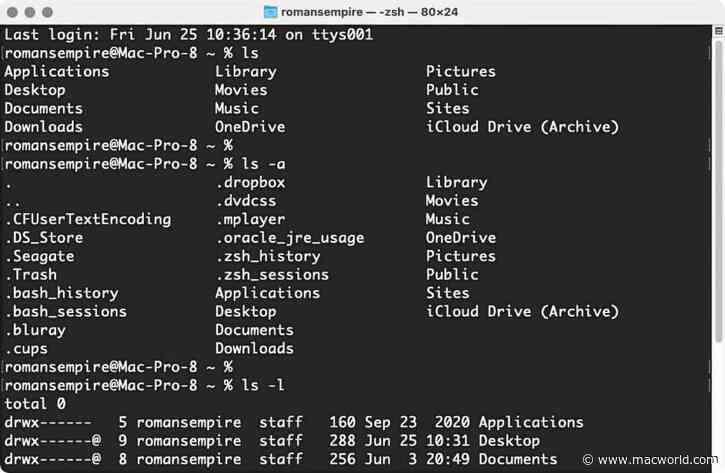Click 'Sites' on the '.bash_history' row

(448, 293)
